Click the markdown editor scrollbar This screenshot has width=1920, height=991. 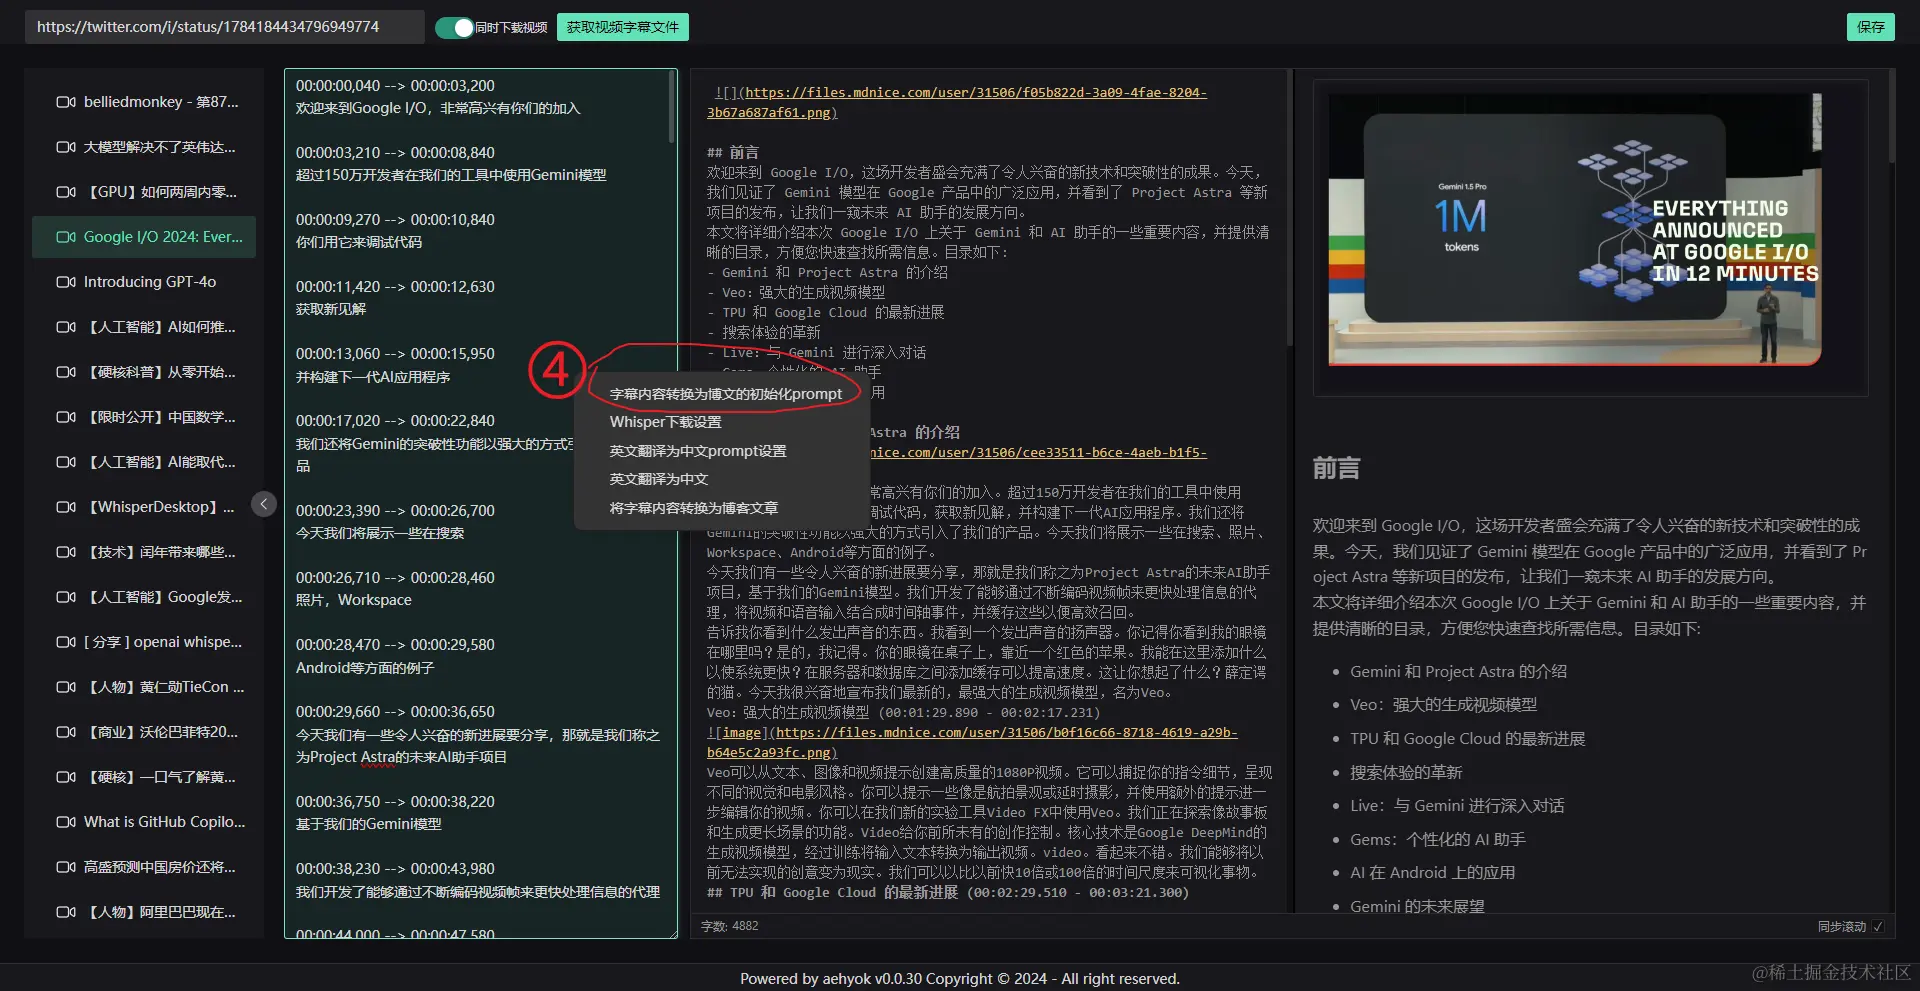(x=1288, y=210)
